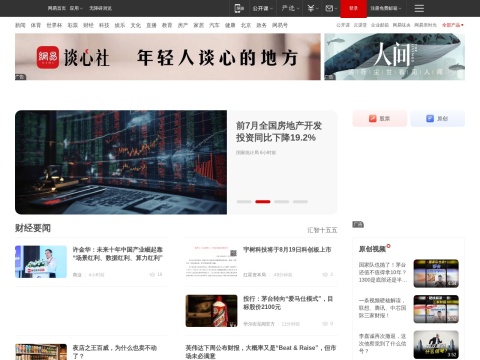Open the 健康 navigation tab

click(x=230, y=25)
